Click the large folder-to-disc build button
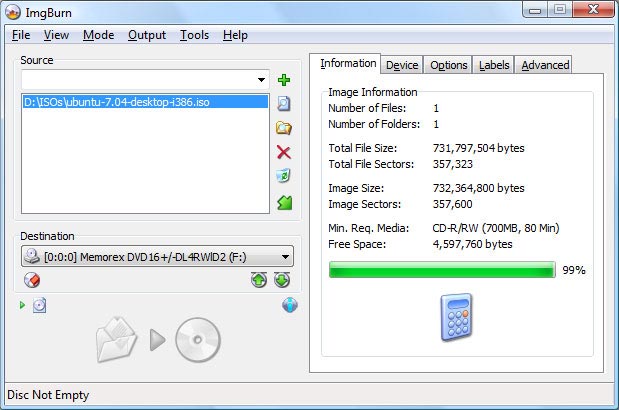 click(x=158, y=340)
